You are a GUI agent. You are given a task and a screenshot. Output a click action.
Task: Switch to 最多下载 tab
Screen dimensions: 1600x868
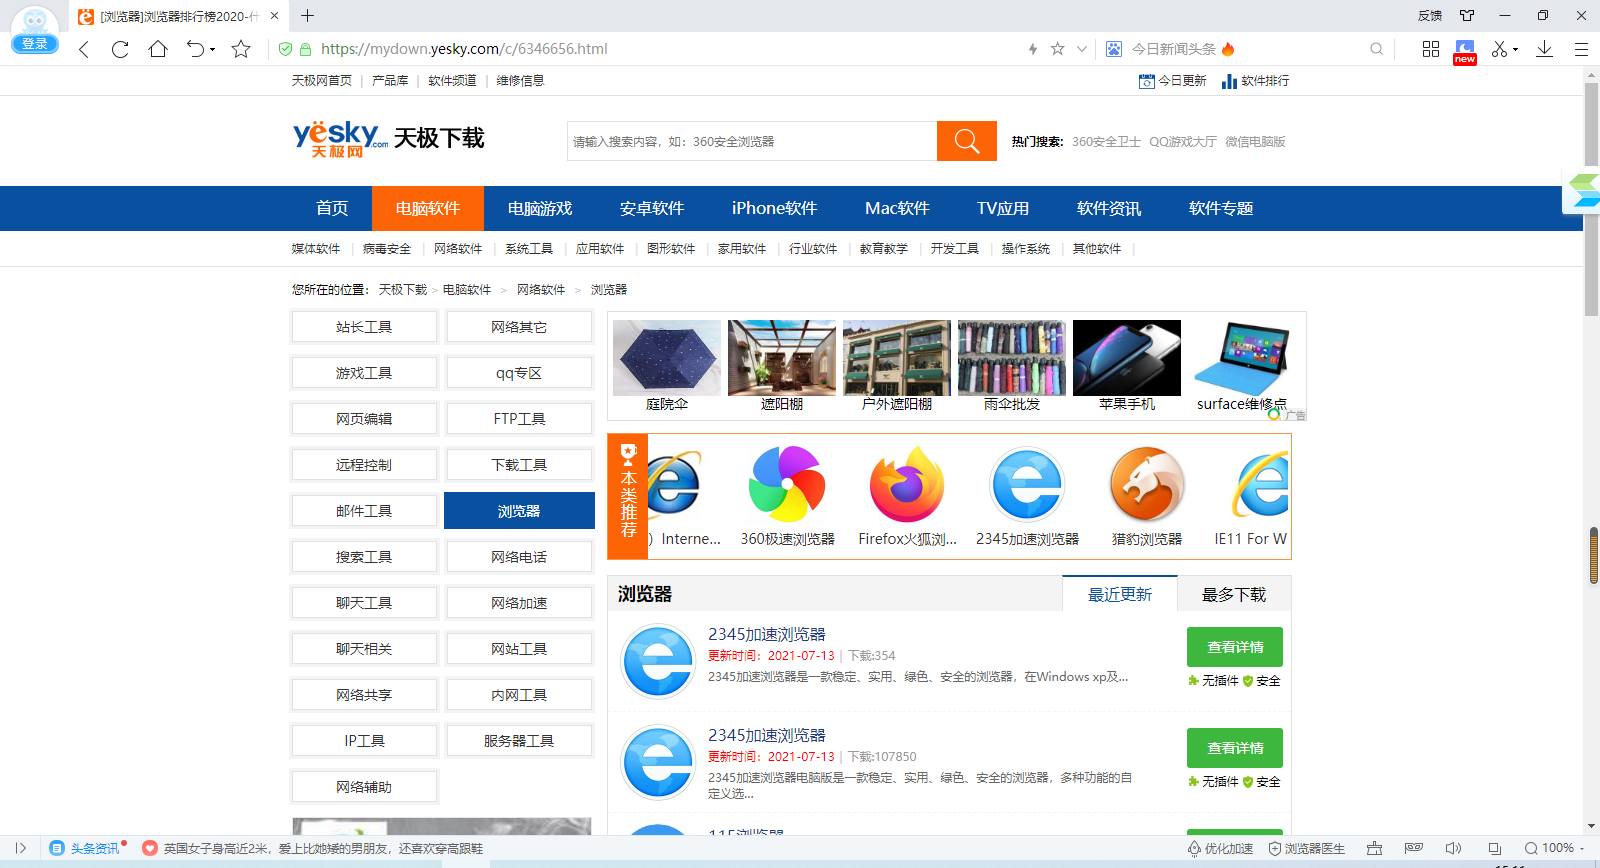click(x=1234, y=594)
